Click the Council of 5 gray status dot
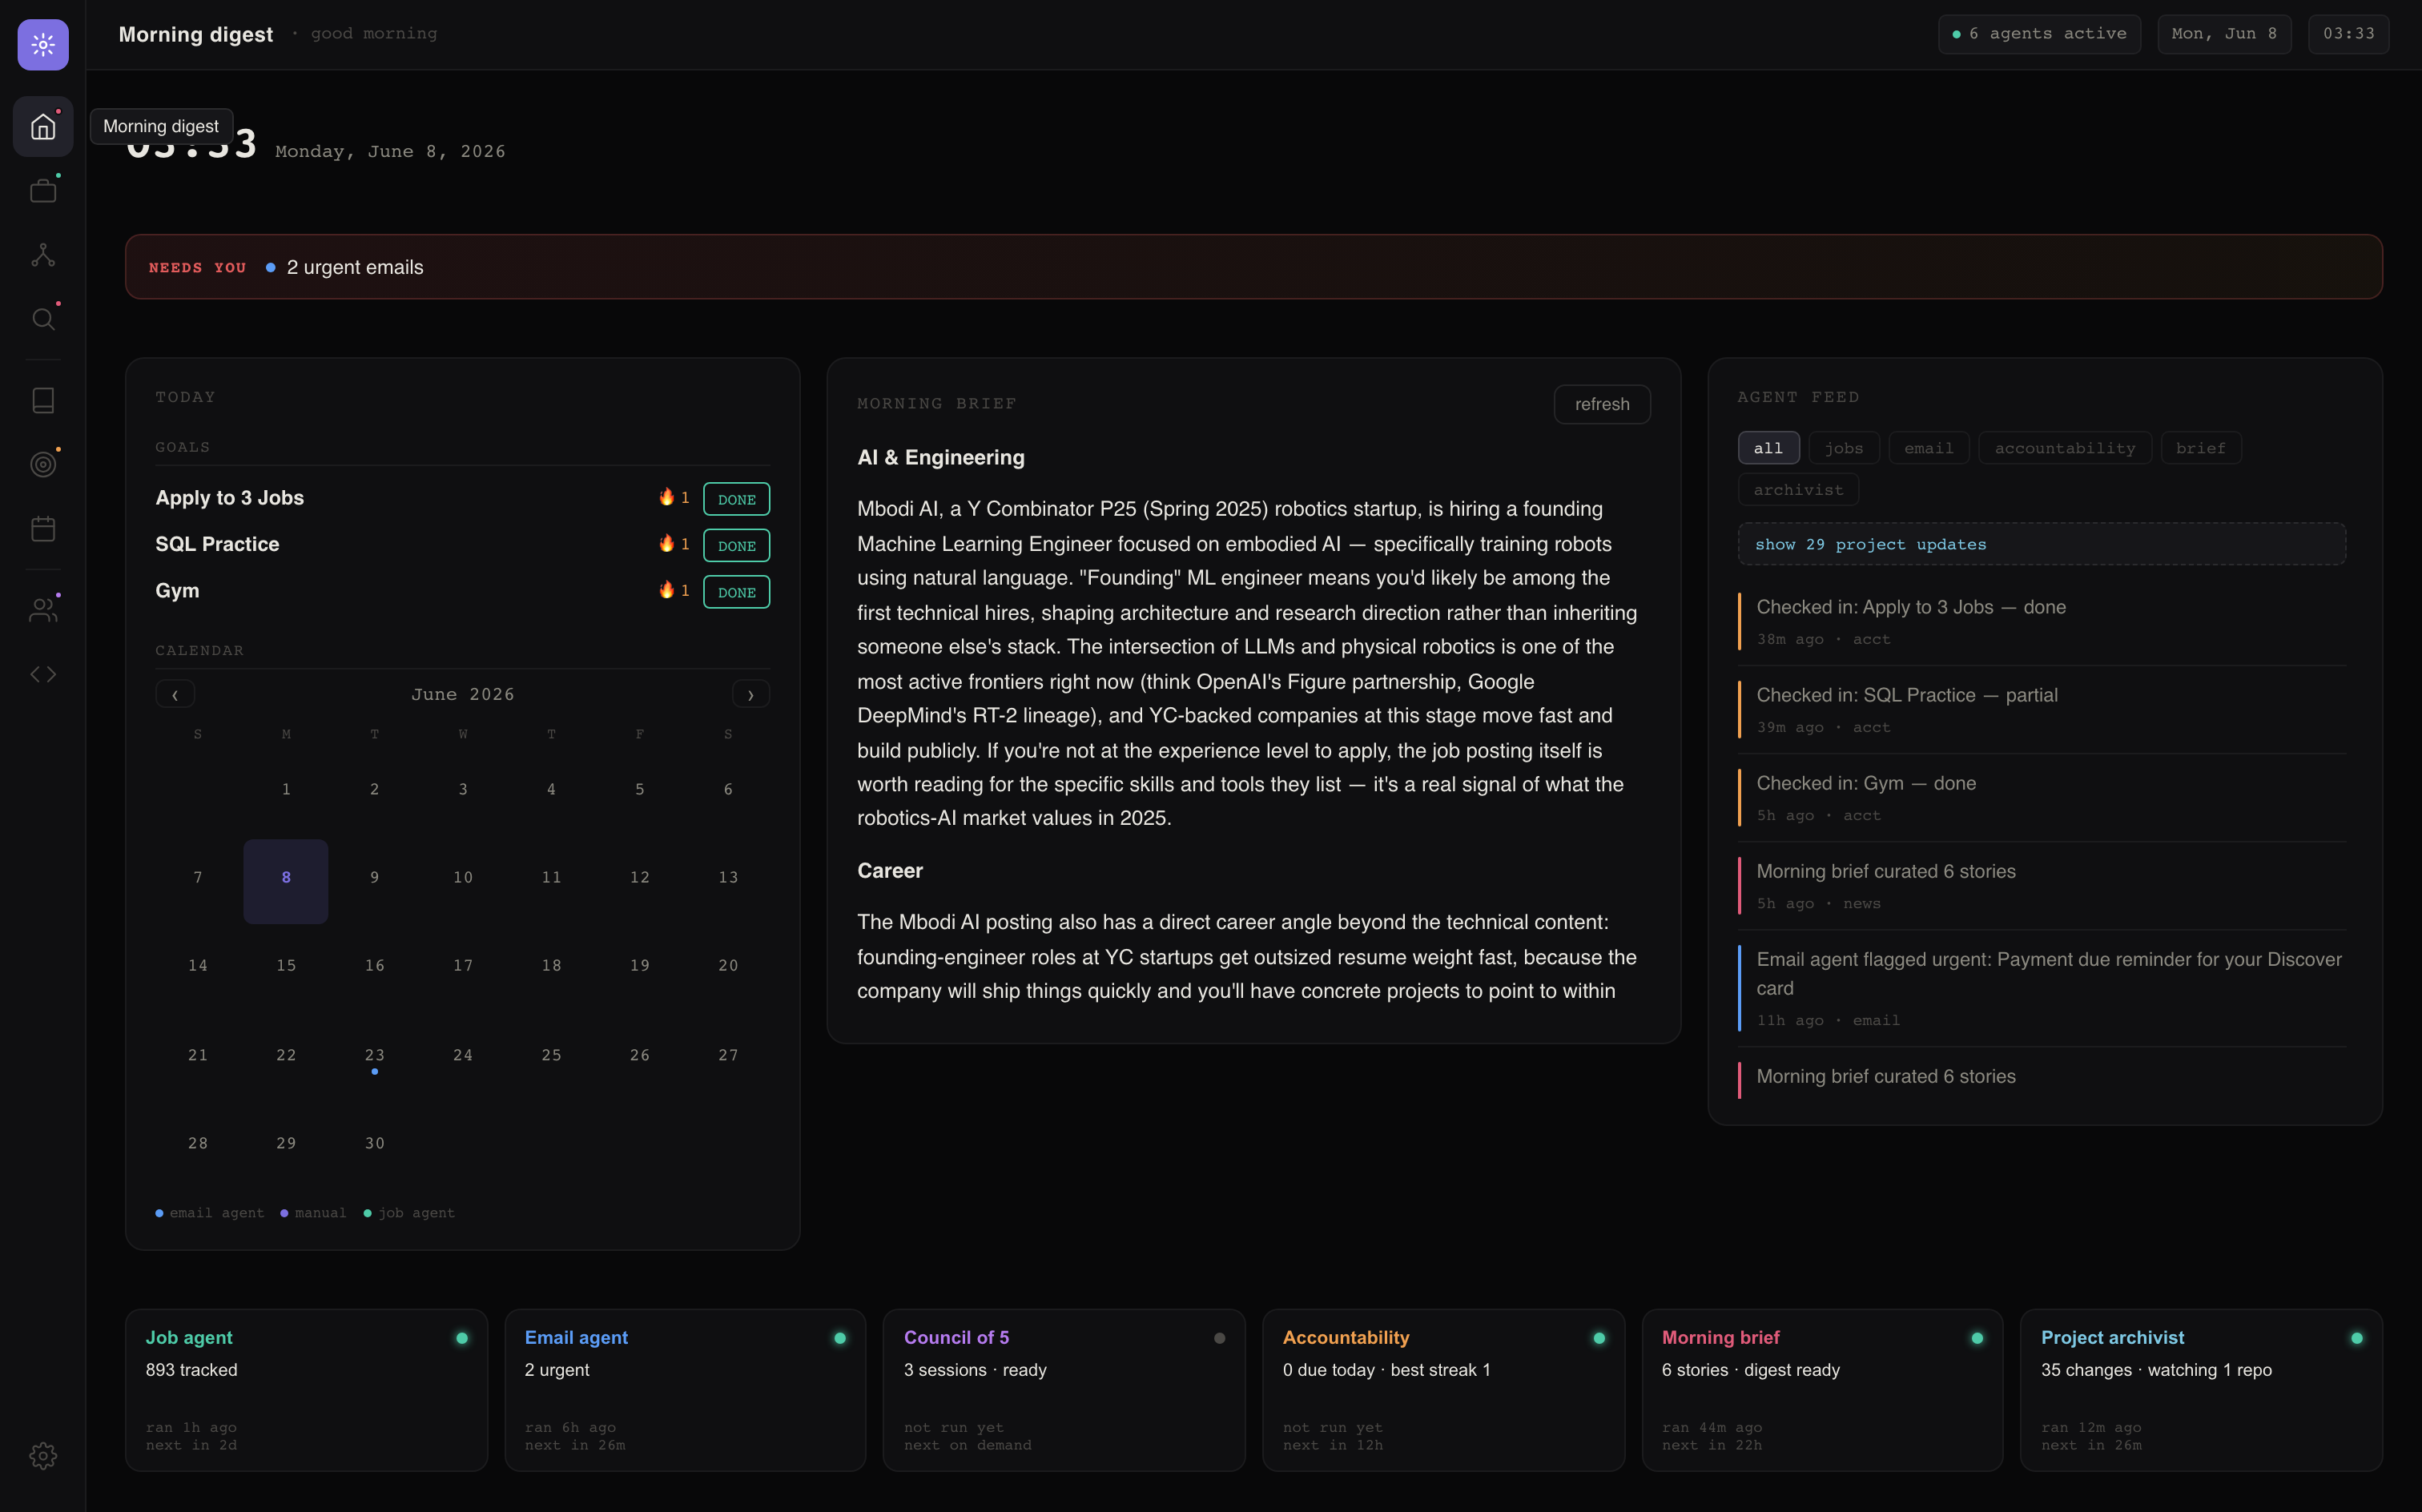 [x=1219, y=1337]
